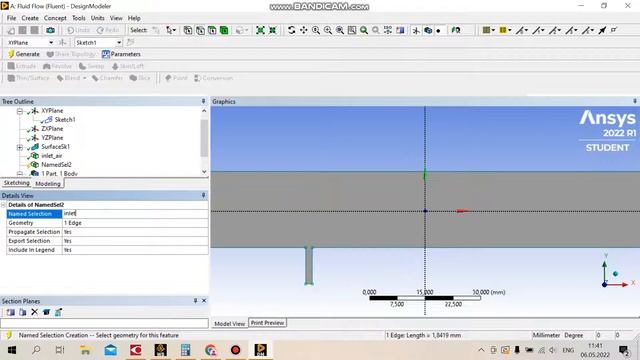Open the Help menu

pyautogui.click(x=134, y=18)
